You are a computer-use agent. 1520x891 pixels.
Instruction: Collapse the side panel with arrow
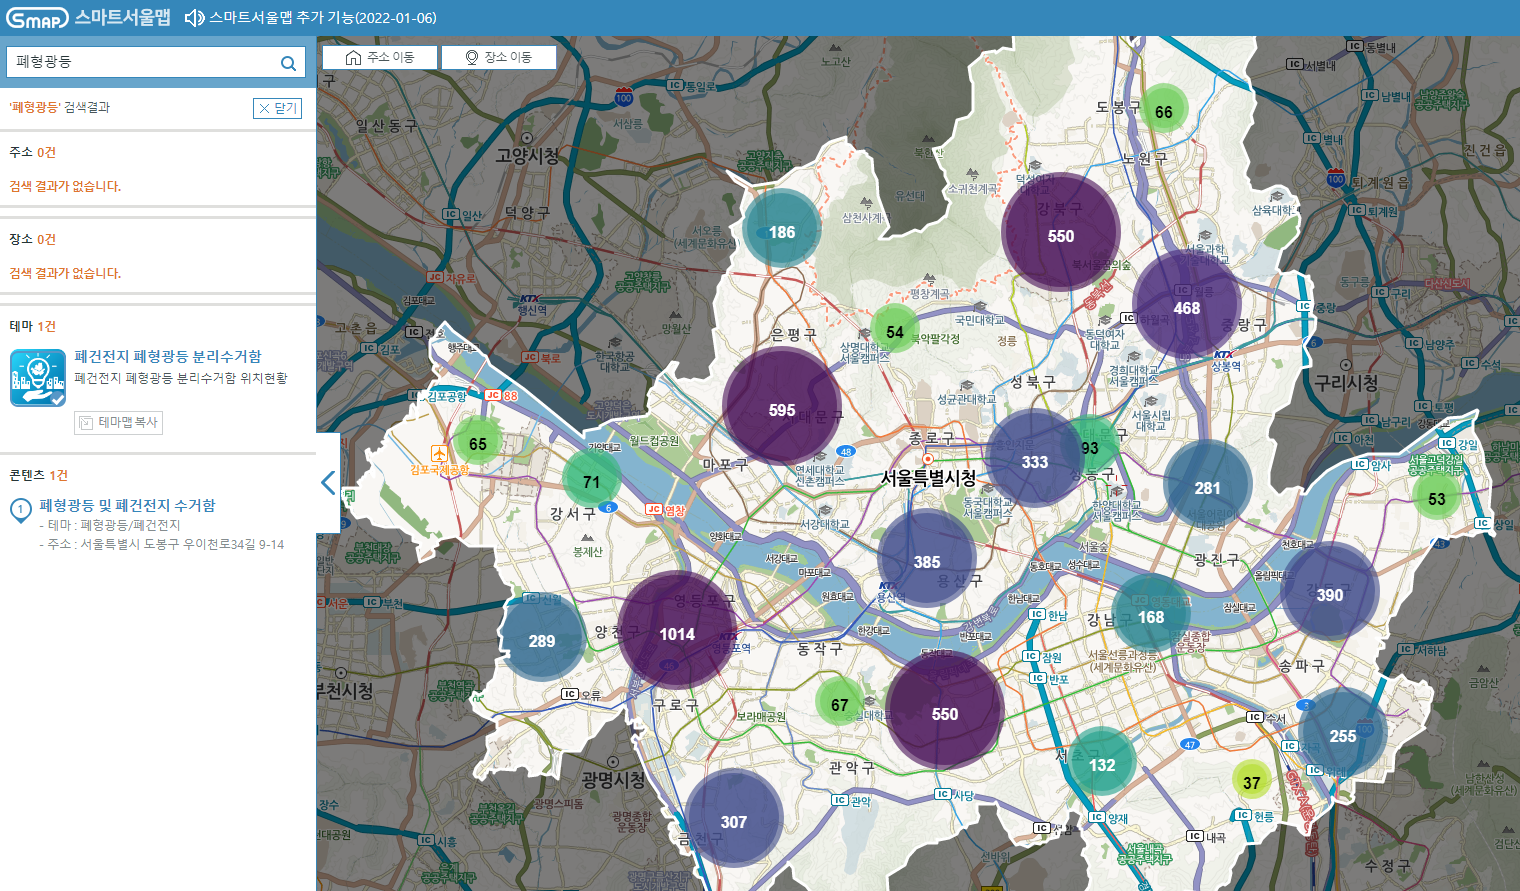click(x=328, y=483)
